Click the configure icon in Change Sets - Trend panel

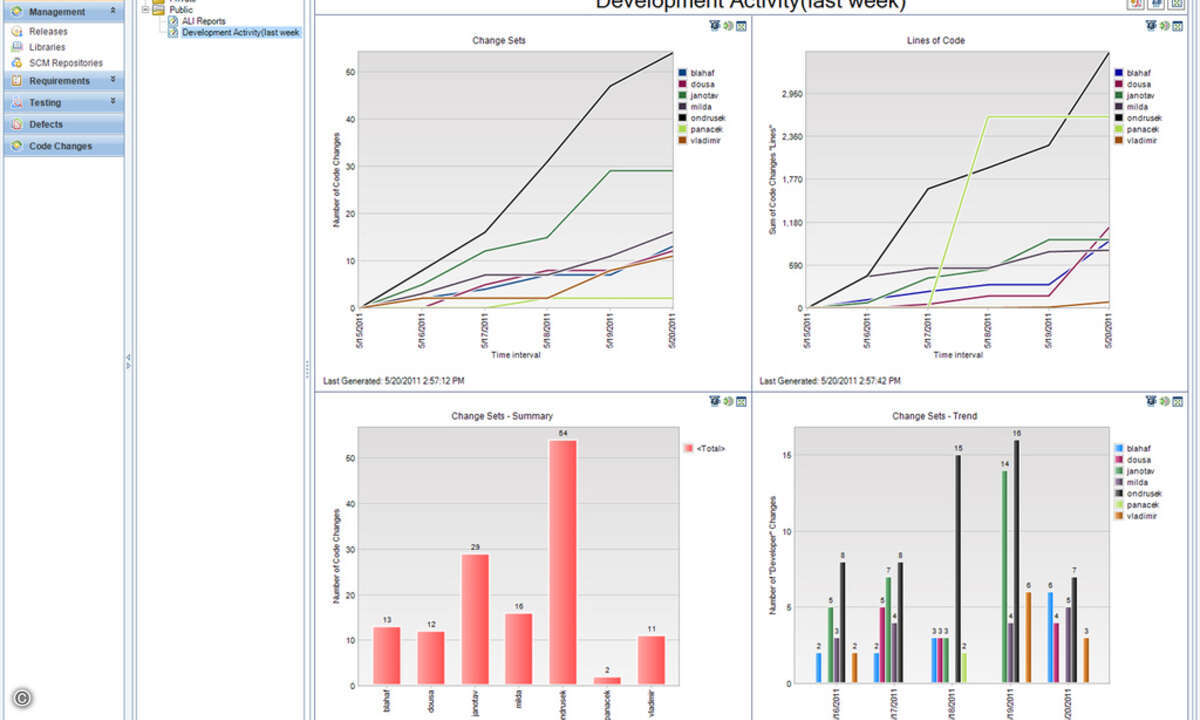pos(1152,401)
